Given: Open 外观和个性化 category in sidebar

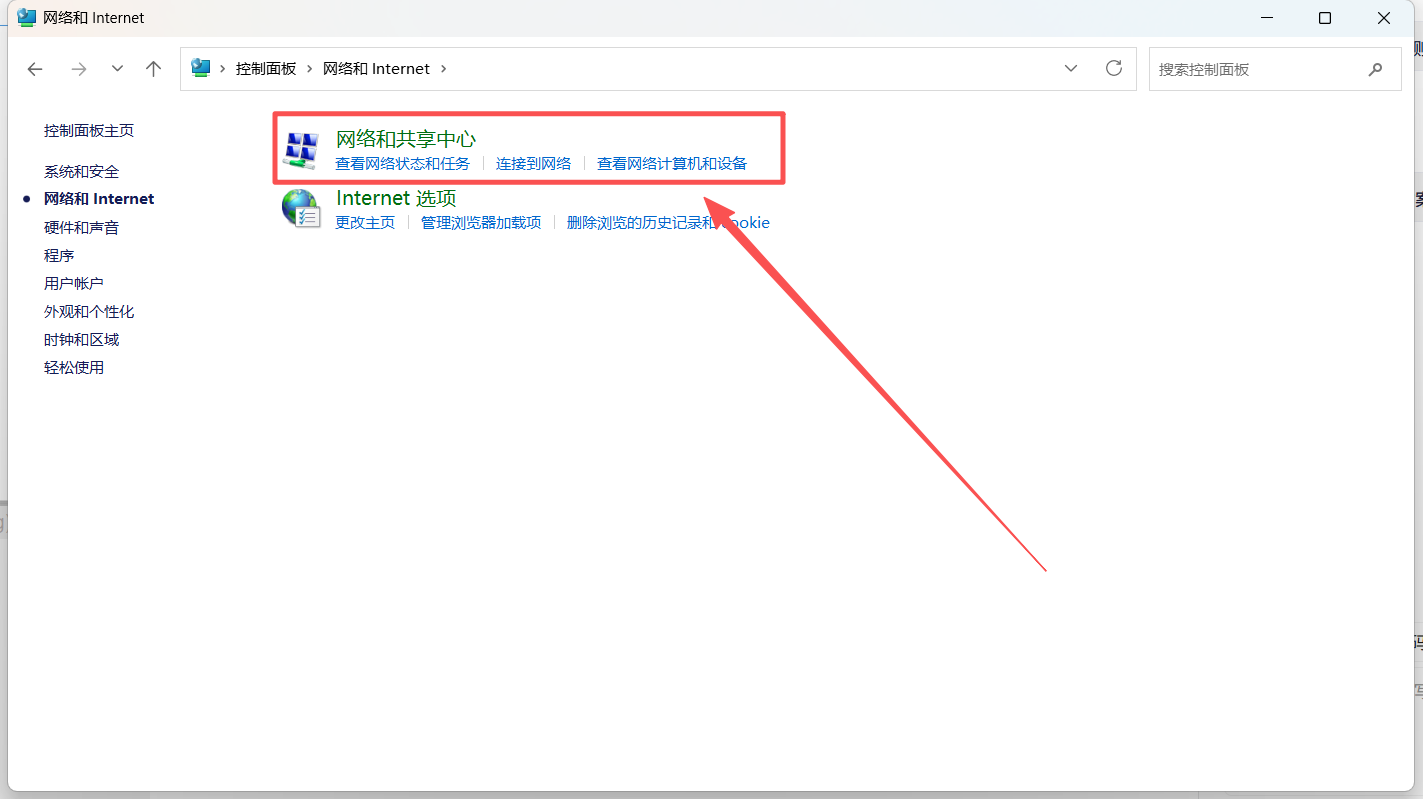Looking at the screenshot, I should (x=89, y=312).
